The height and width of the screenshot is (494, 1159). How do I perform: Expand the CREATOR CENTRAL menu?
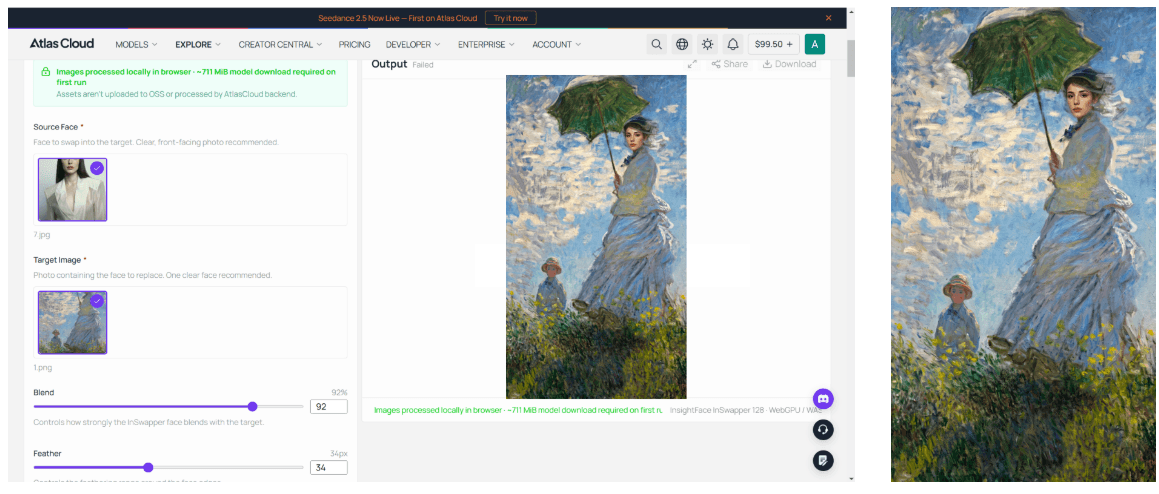coord(280,44)
